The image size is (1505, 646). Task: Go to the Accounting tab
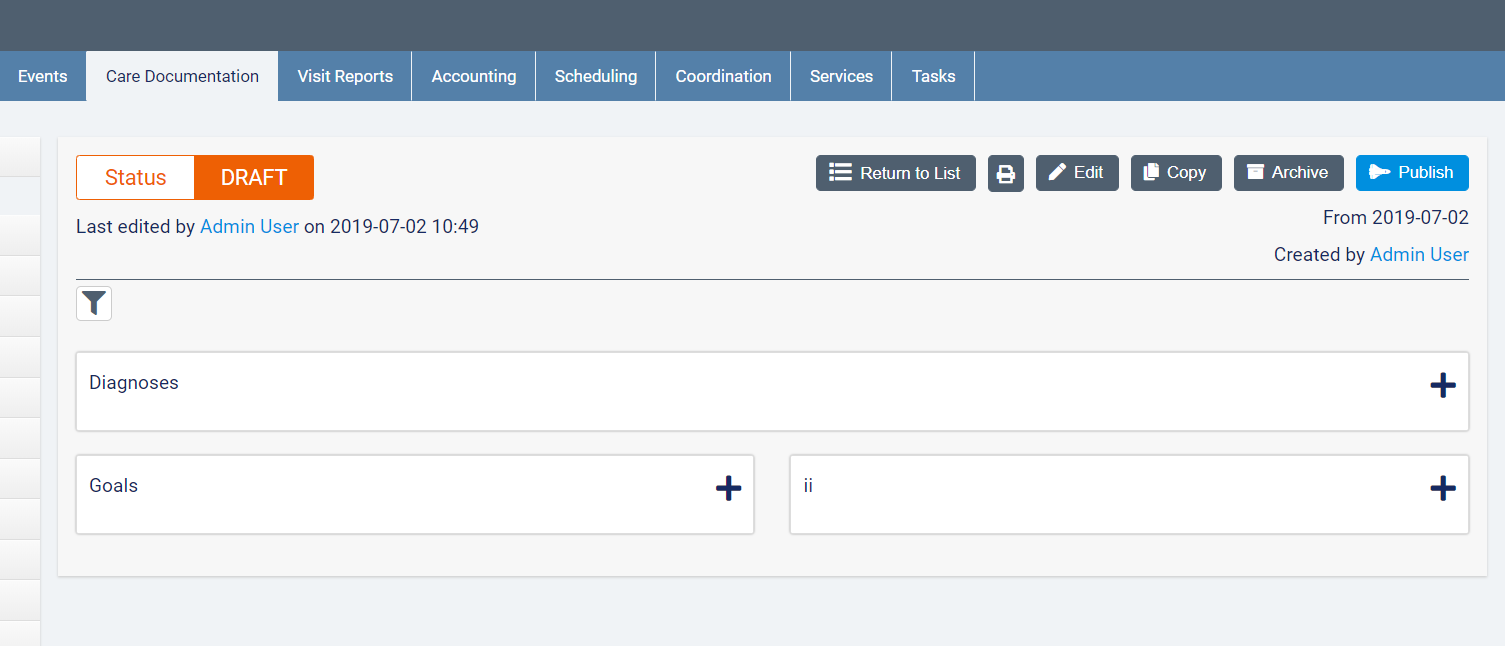pyautogui.click(x=474, y=76)
